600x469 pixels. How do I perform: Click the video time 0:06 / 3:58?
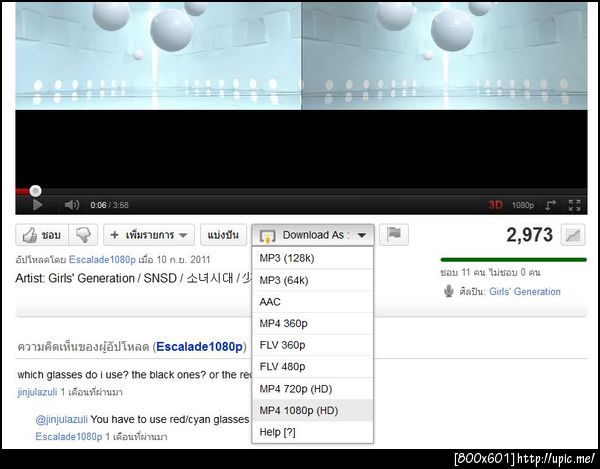(x=109, y=205)
